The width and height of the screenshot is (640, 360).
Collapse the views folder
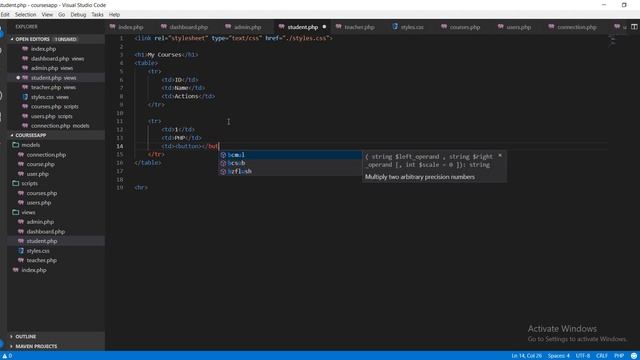(x=28, y=212)
